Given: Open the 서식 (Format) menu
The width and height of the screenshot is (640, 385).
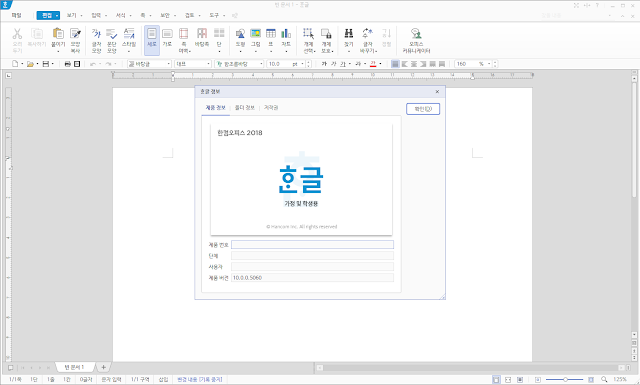Looking at the screenshot, I should [120, 15].
